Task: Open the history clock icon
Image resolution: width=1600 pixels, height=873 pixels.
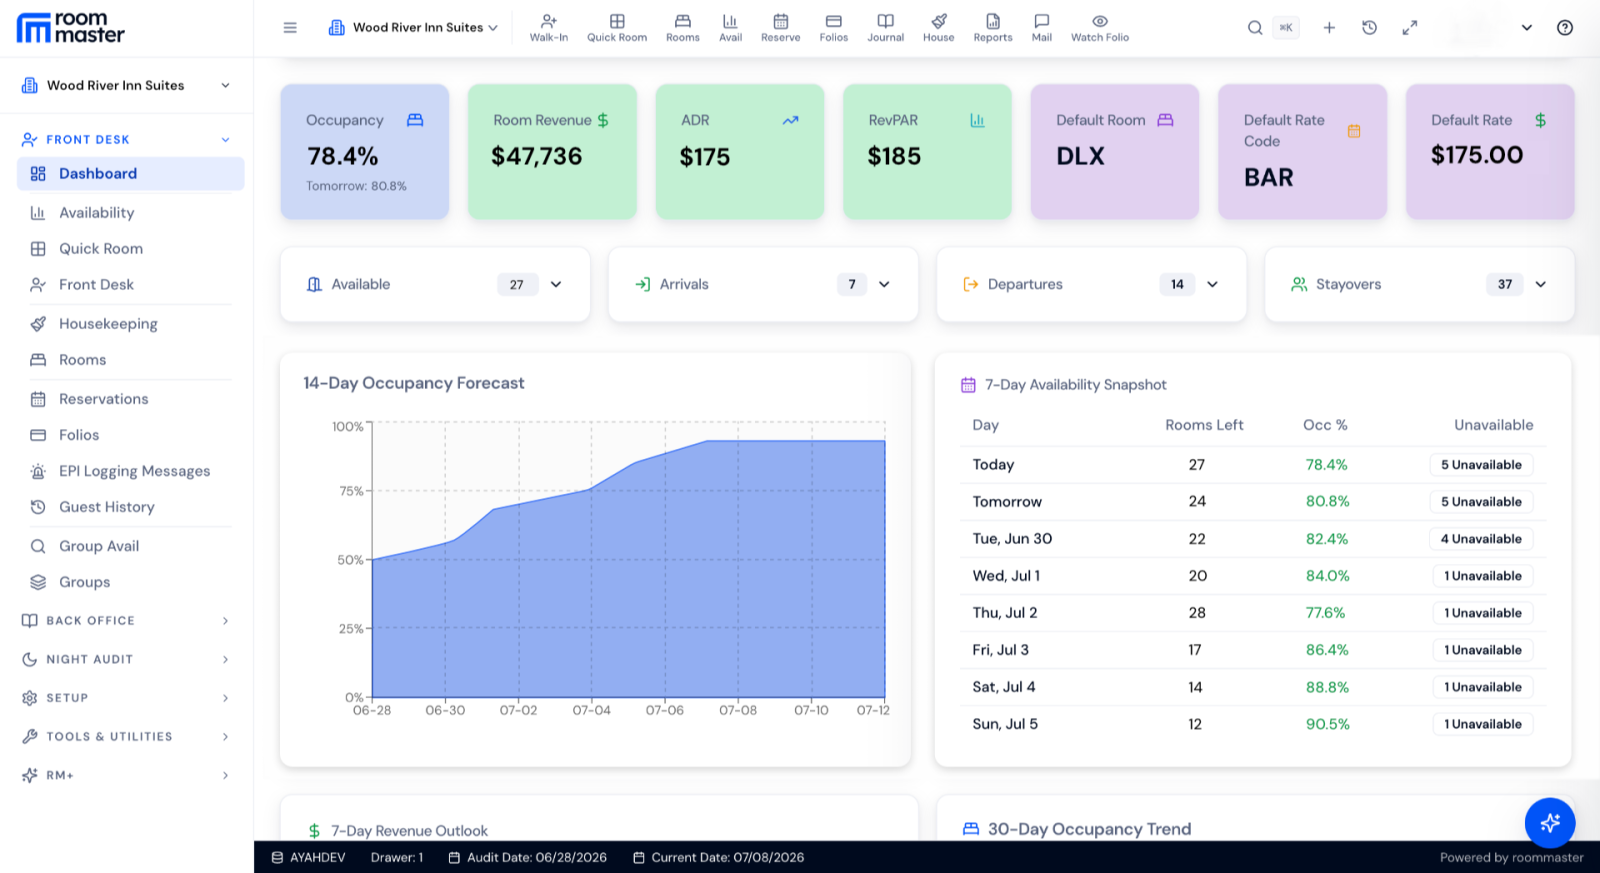Action: (1369, 28)
